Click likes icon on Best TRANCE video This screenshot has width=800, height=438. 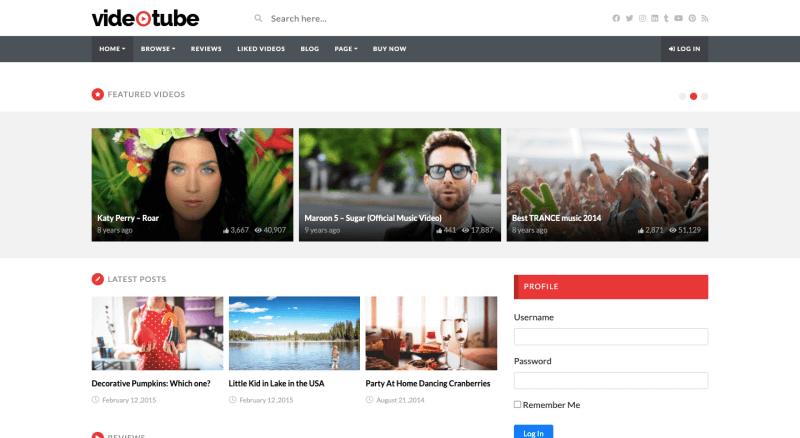(641, 230)
